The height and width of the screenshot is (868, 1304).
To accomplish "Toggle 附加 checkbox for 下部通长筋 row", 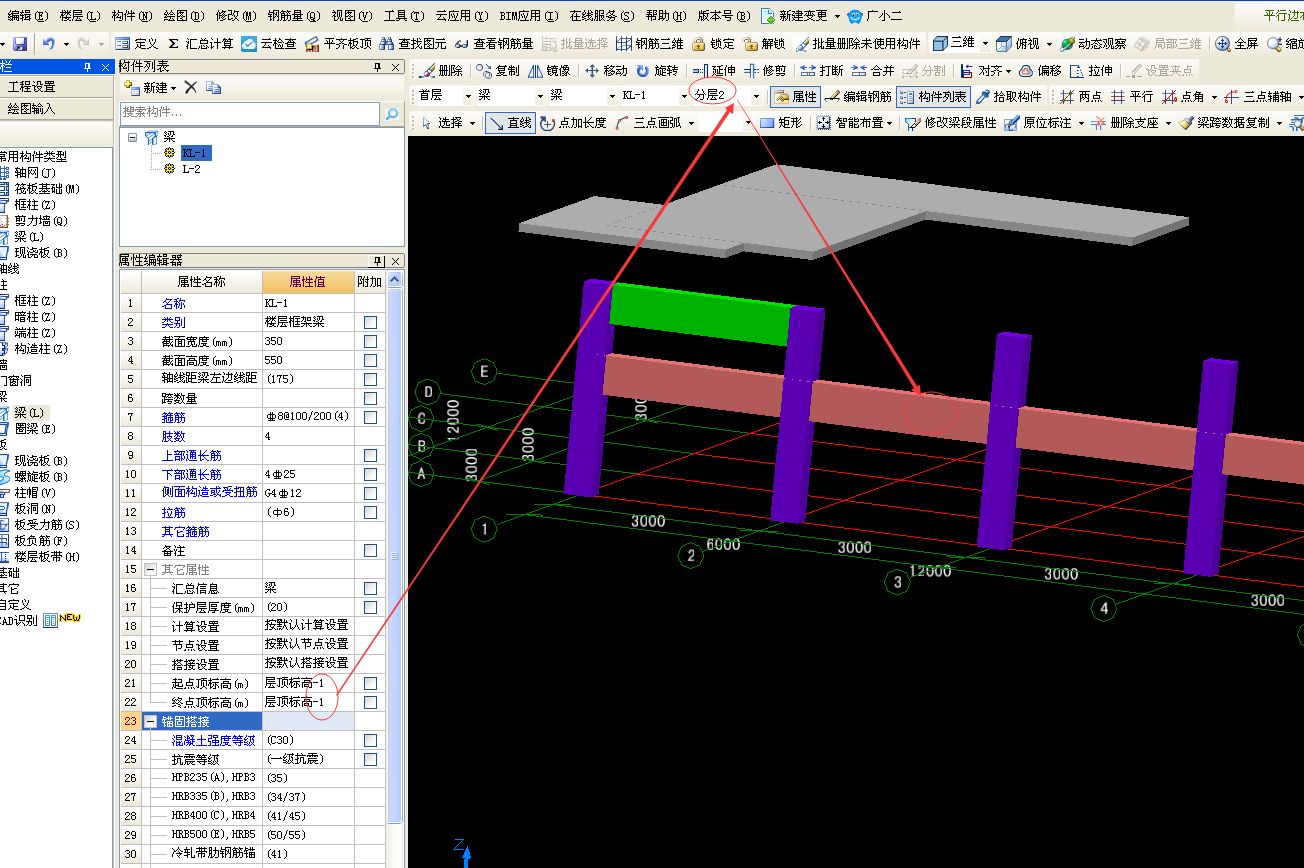I will pyautogui.click(x=370, y=474).
